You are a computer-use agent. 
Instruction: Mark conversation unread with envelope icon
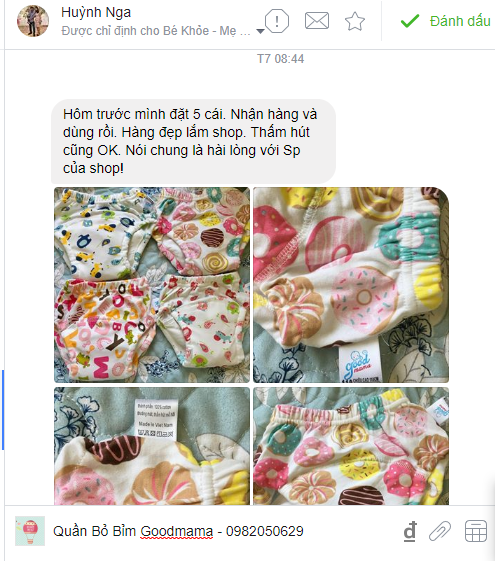(x=317, y=21)
